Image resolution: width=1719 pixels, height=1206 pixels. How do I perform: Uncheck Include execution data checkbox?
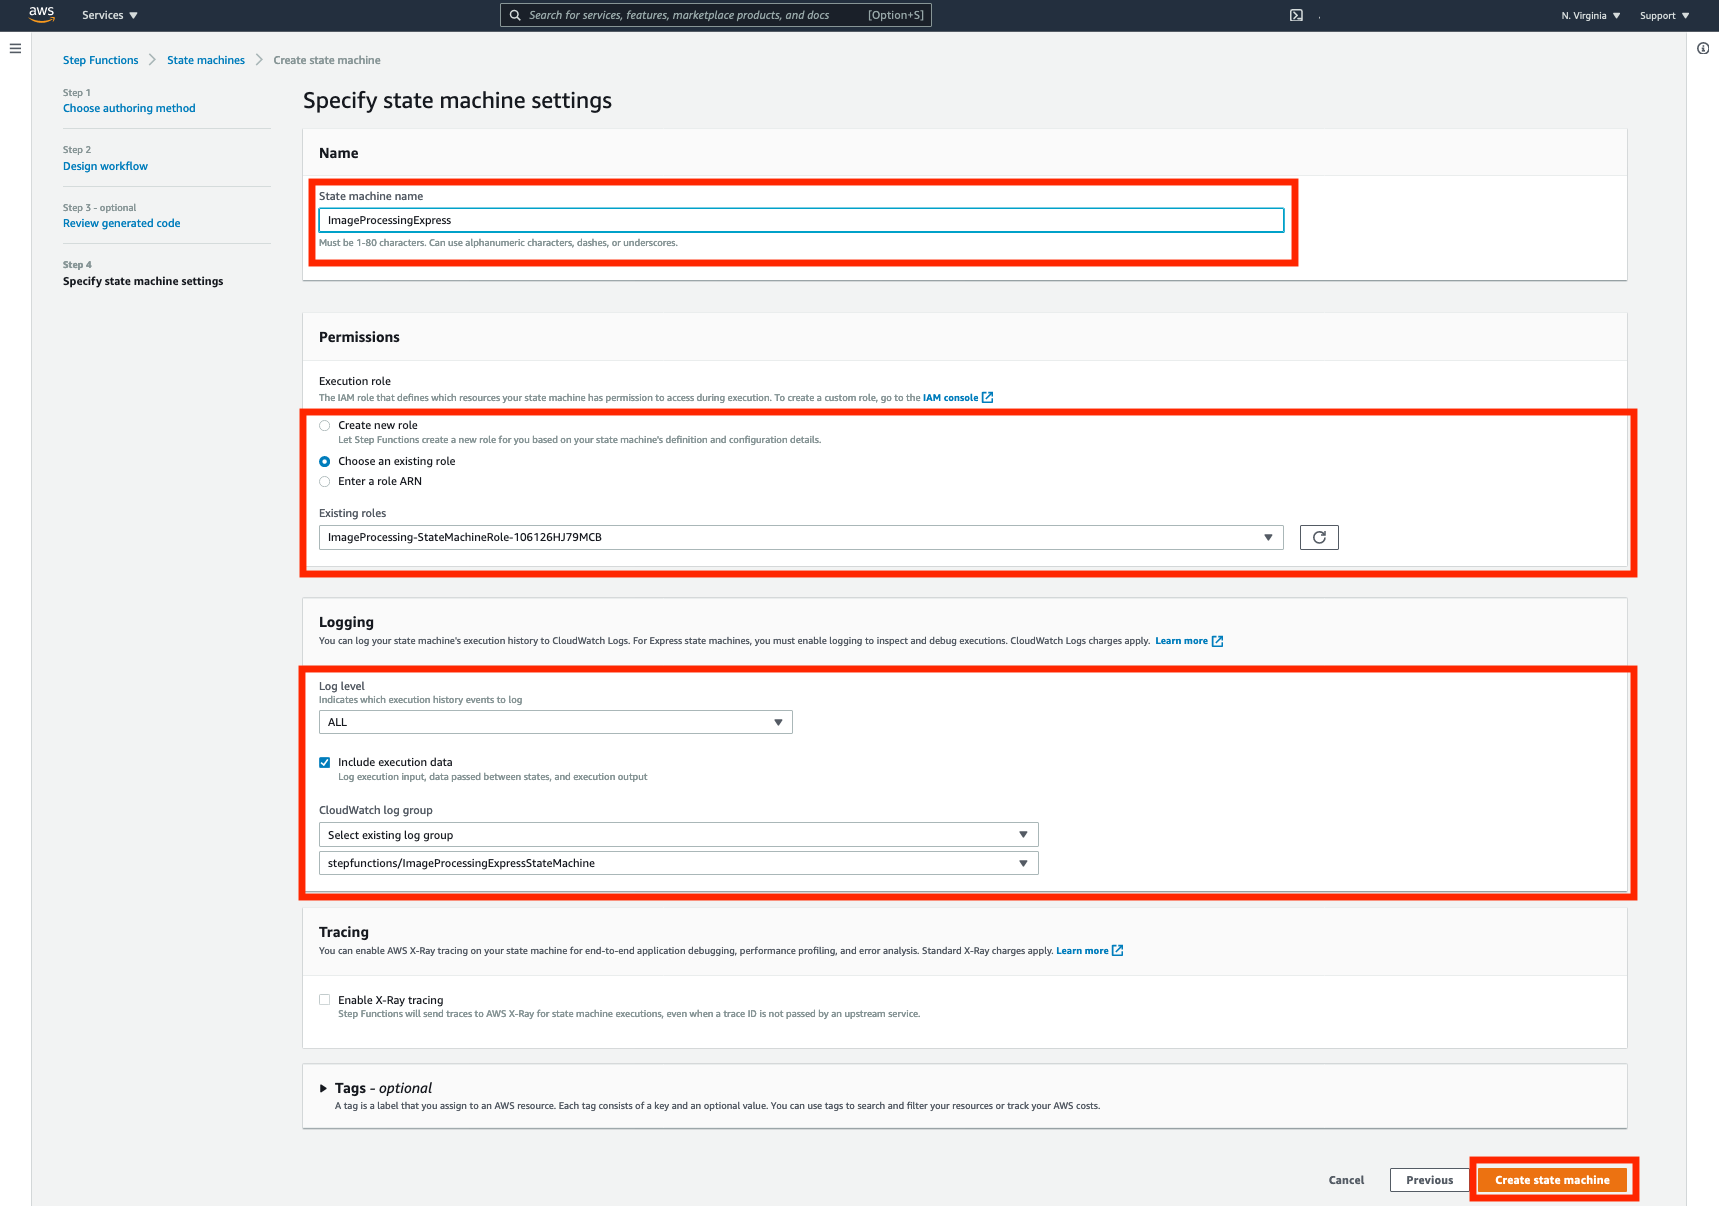pyautogui.click(x=324, y=762)
